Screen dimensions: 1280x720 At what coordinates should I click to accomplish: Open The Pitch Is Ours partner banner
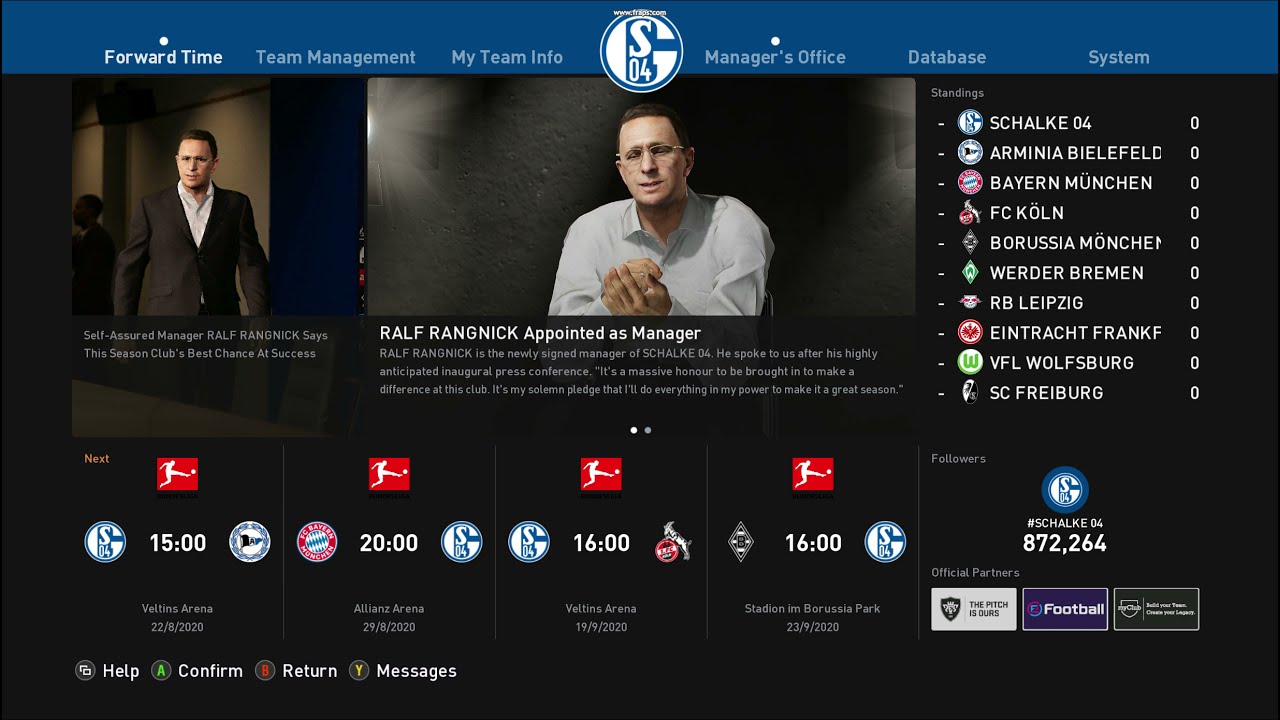click(x=974, y=609)
